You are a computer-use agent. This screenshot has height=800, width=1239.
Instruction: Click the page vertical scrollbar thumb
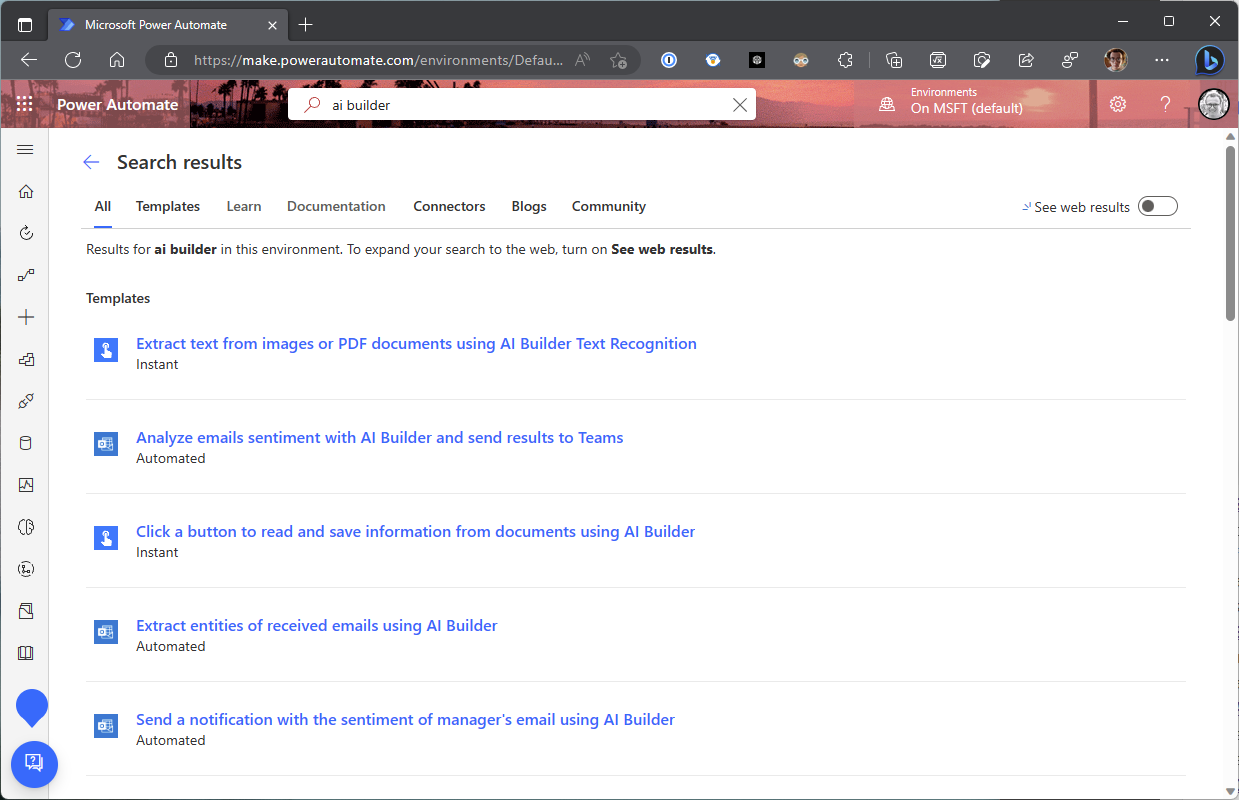click(x=1230, y=234)
